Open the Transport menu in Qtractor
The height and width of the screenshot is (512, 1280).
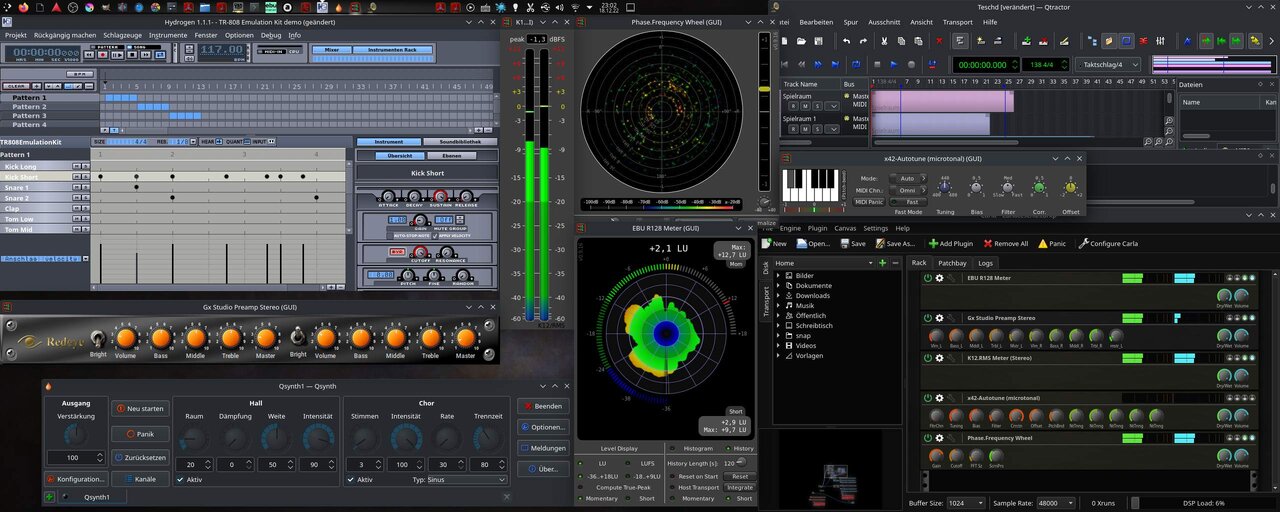[957, 22]
